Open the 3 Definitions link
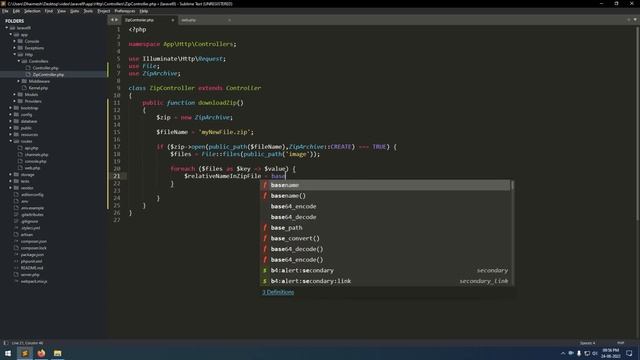This screenshot has width=640, height=360. [278, 292]
